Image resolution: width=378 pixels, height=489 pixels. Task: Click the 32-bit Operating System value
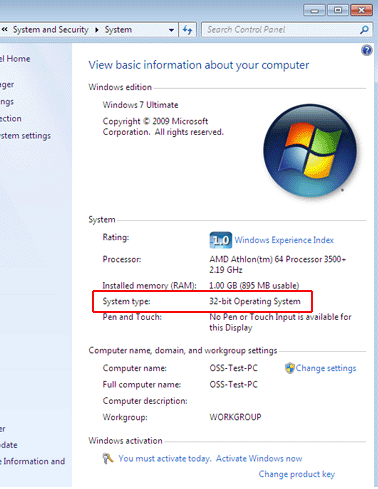255,301
